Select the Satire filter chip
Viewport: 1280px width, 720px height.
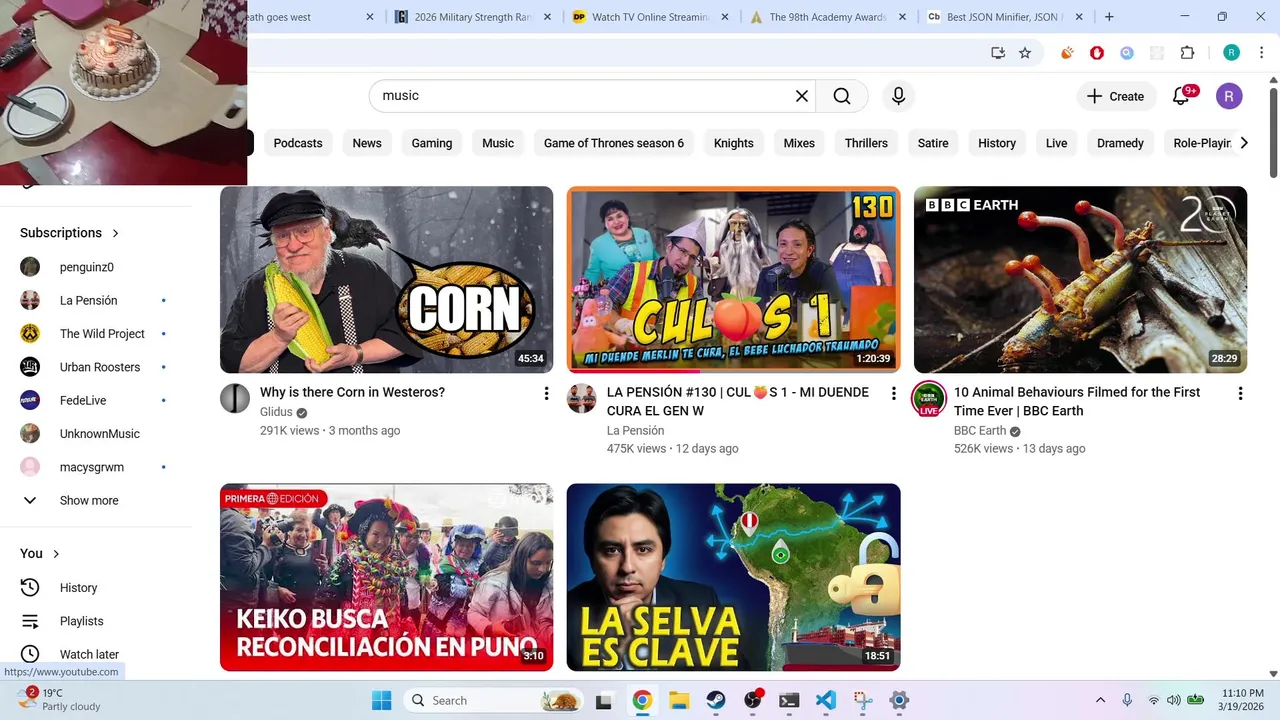tap(933, 143)
